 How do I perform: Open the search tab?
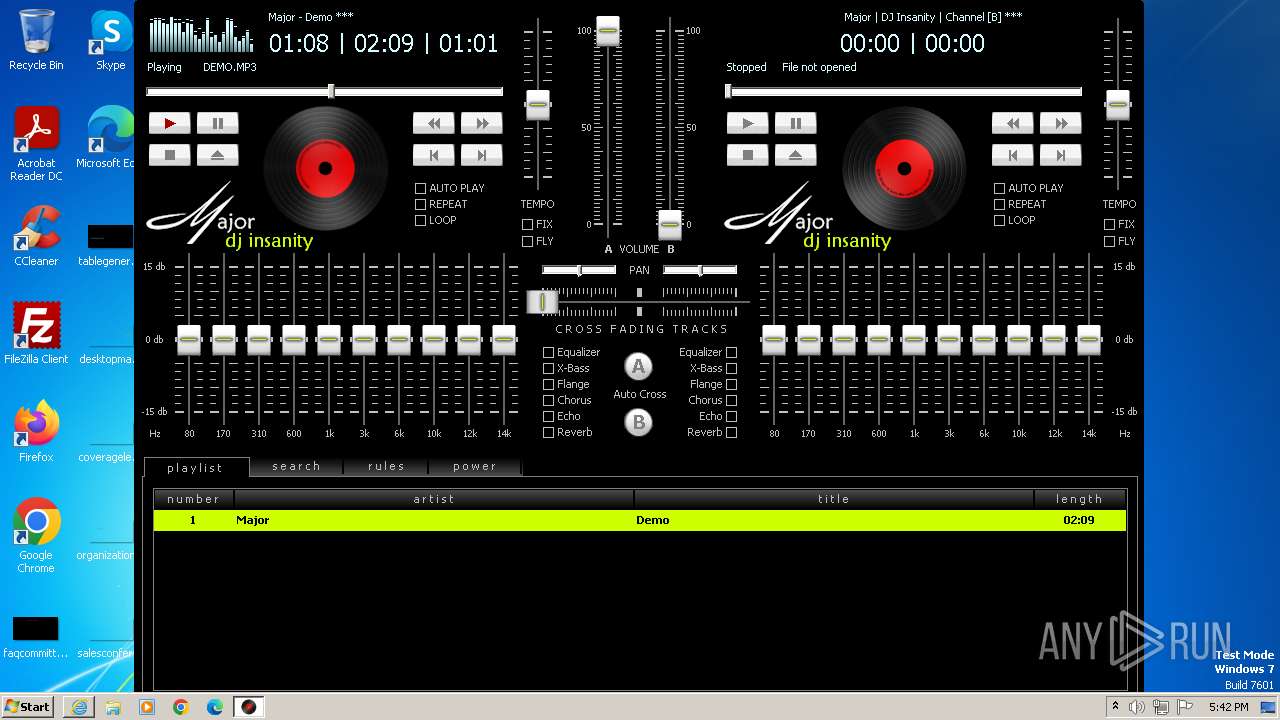click(296, 467)
